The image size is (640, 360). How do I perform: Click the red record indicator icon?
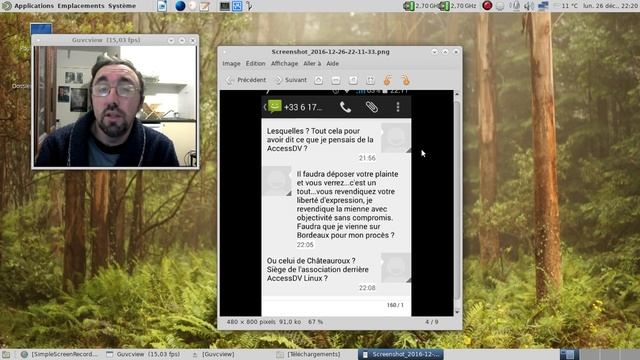487,6
